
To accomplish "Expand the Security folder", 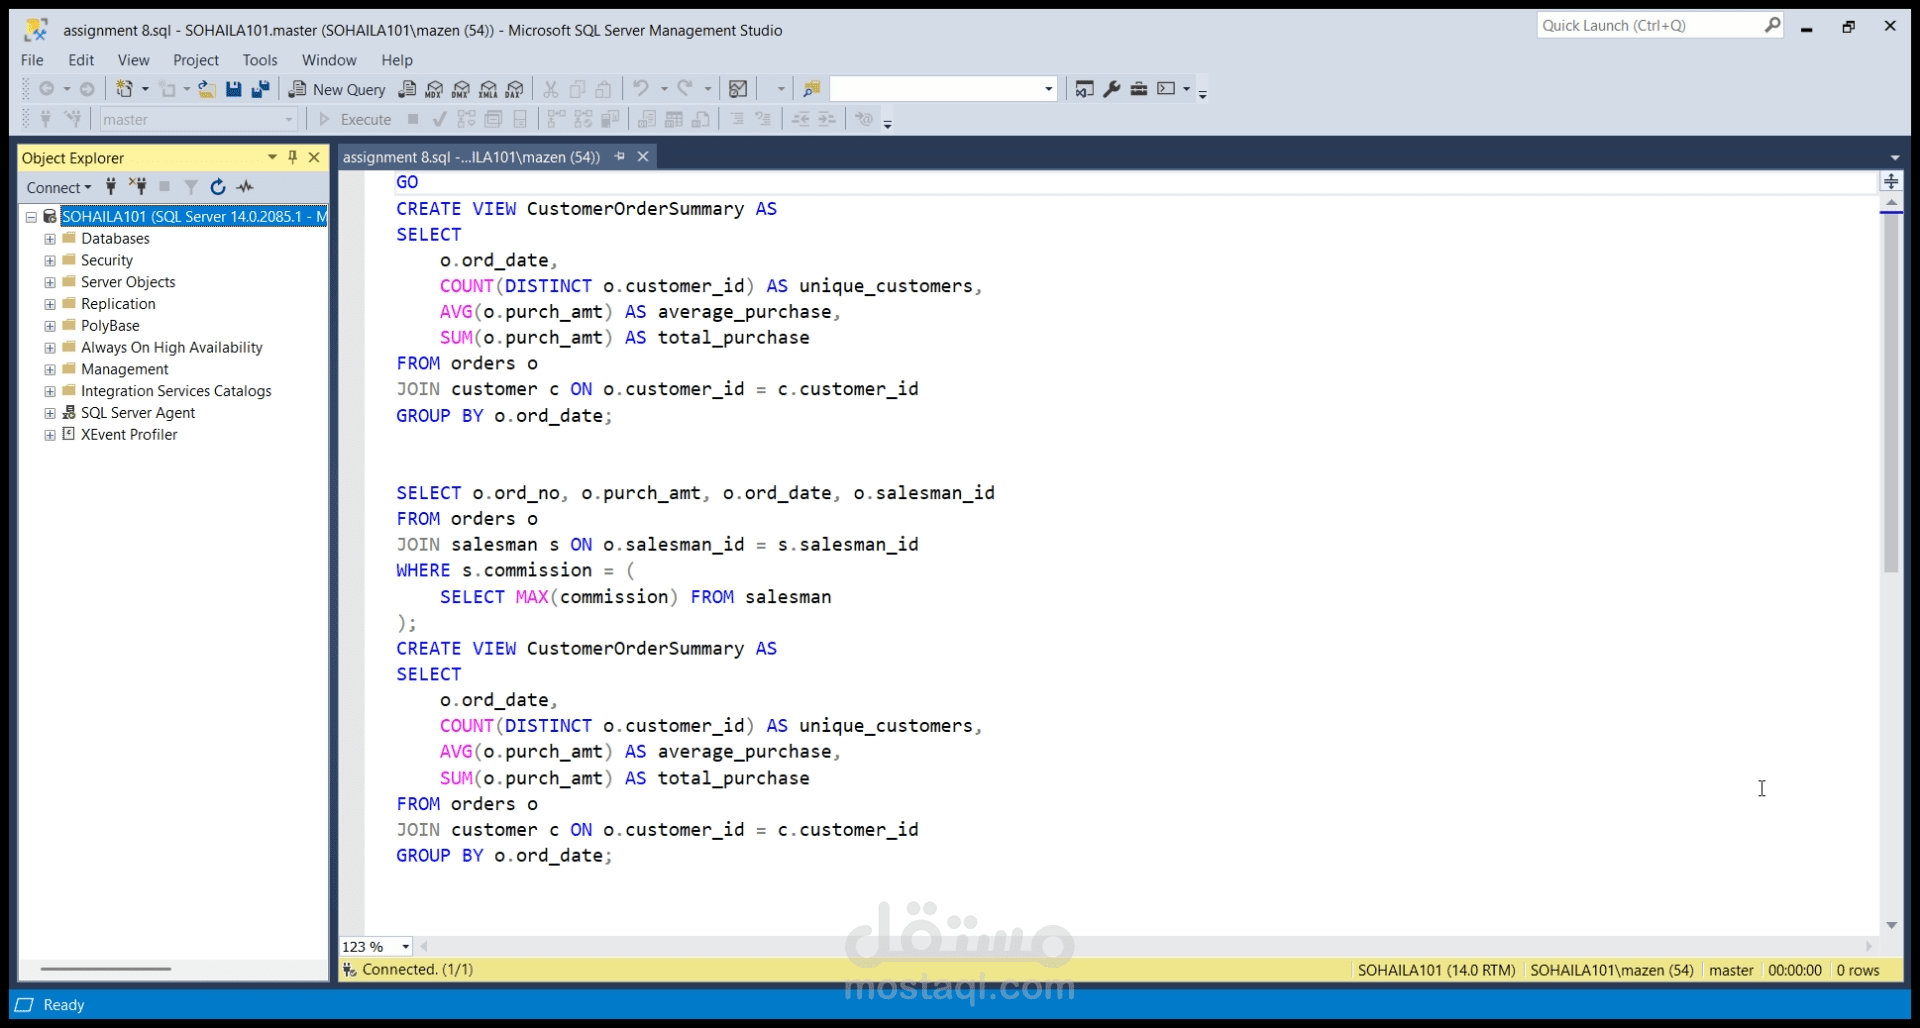I will (50, 261).
